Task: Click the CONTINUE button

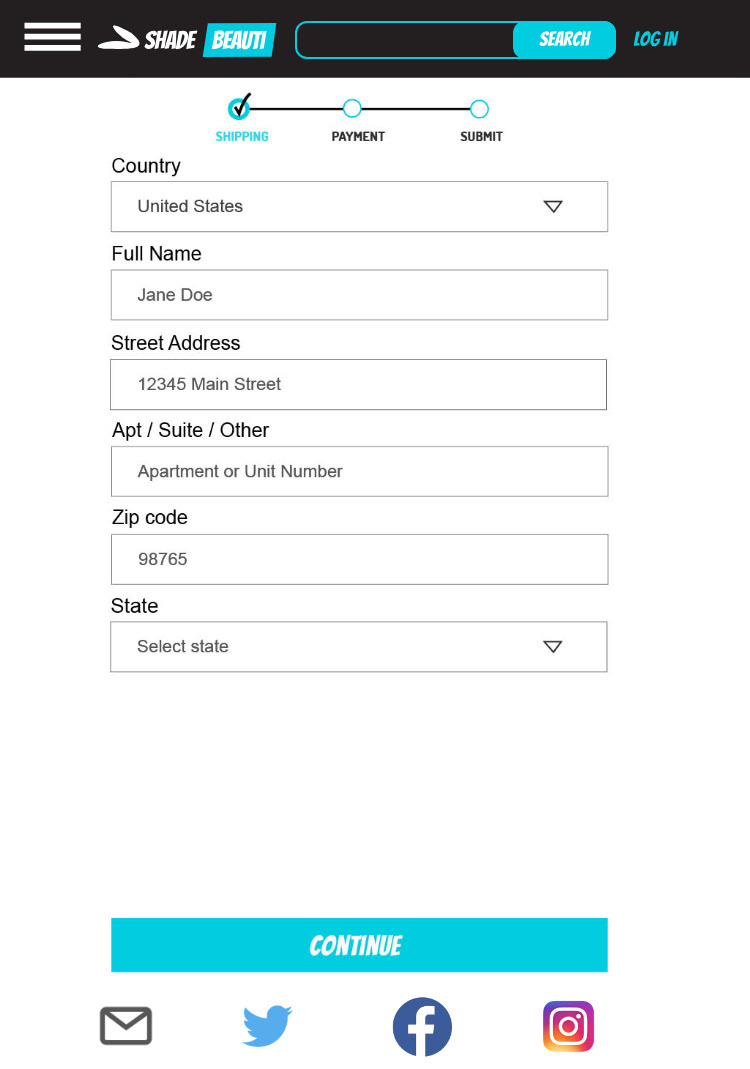Action: (x=359, y=945)
